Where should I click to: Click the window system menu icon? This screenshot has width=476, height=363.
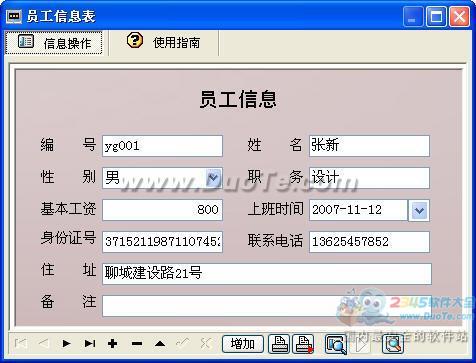pyautogui.click(x=14, y=16)
